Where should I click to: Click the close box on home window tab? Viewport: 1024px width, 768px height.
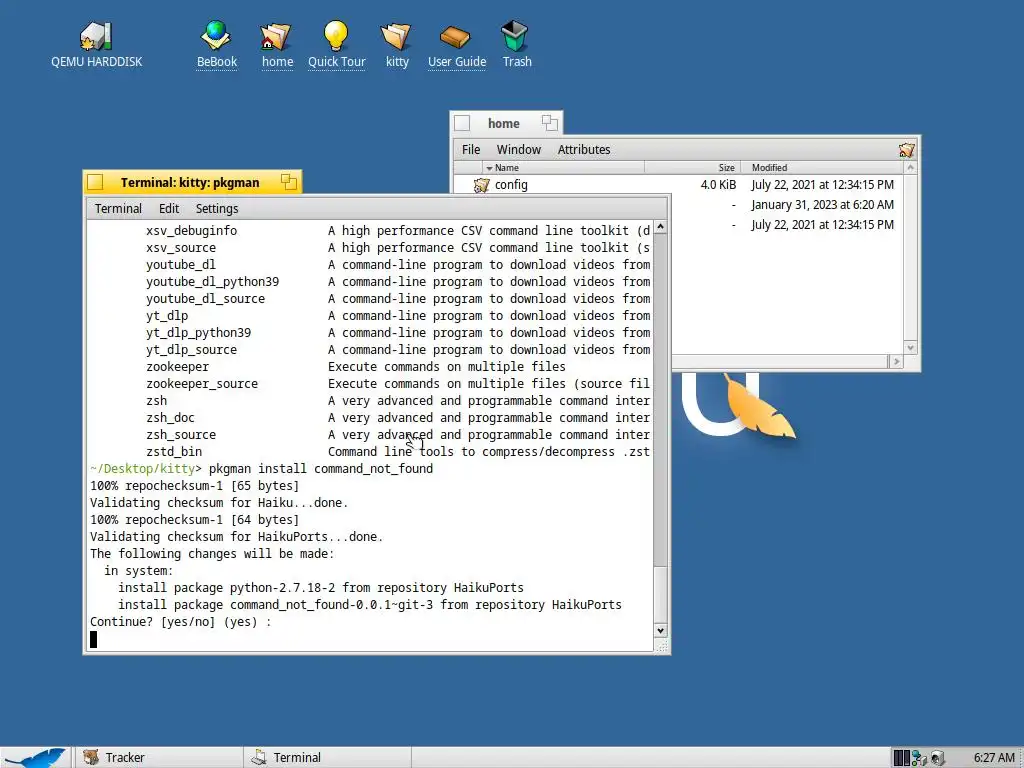click(x=462, y=123)
